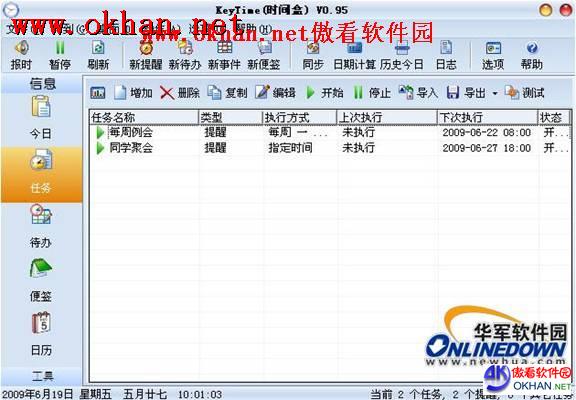
Task: Add a new to-do with 新待办
Action: coord(185,55)
